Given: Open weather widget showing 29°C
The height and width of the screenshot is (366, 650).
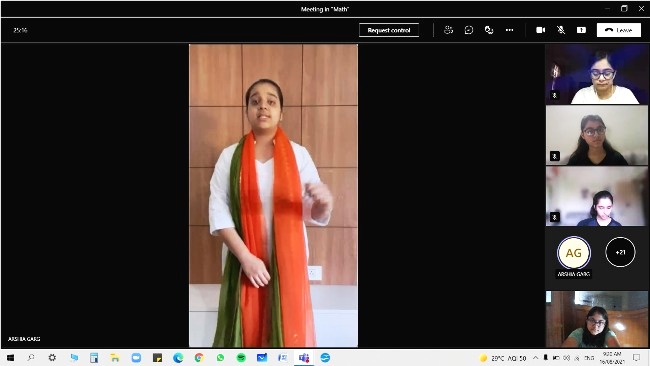Looking at the screenshot, I should (502, 358).
